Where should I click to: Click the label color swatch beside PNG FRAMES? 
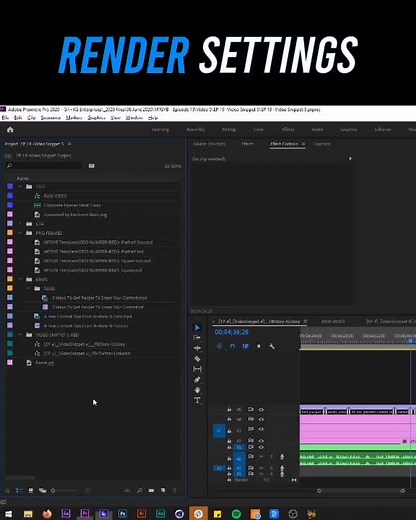coord(10,233)
